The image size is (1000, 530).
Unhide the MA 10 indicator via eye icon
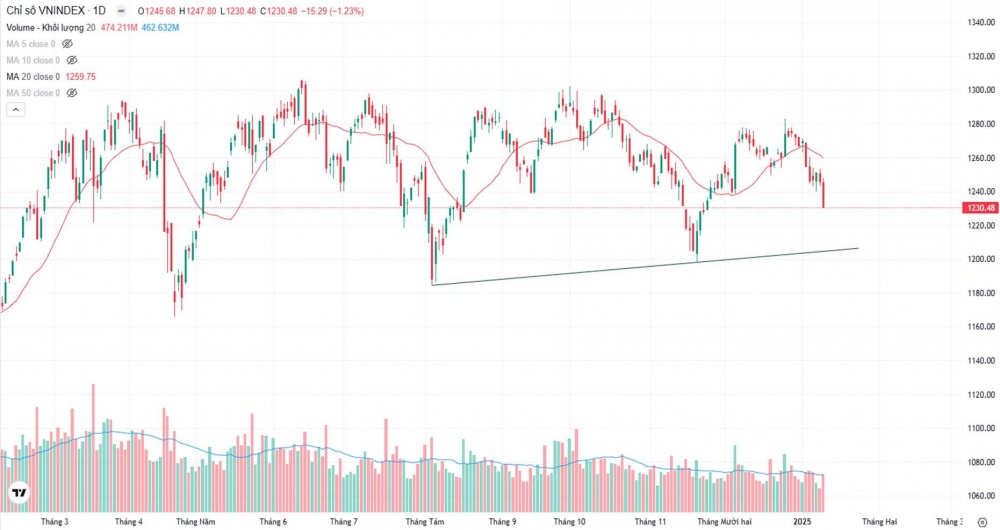pyautogui.click(x=71, y=60)
